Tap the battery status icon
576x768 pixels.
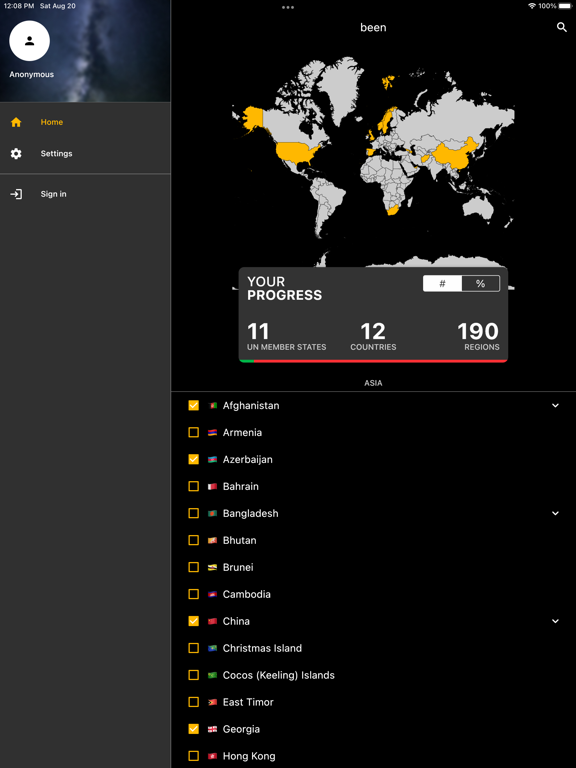point(565,6)
